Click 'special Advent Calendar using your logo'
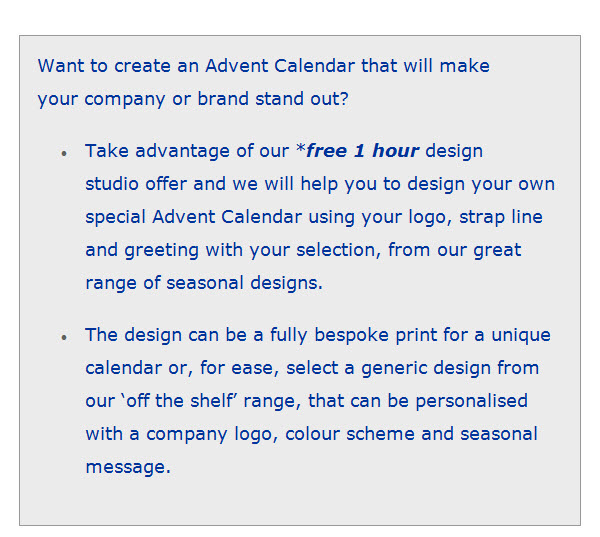 tap(266, 217)
